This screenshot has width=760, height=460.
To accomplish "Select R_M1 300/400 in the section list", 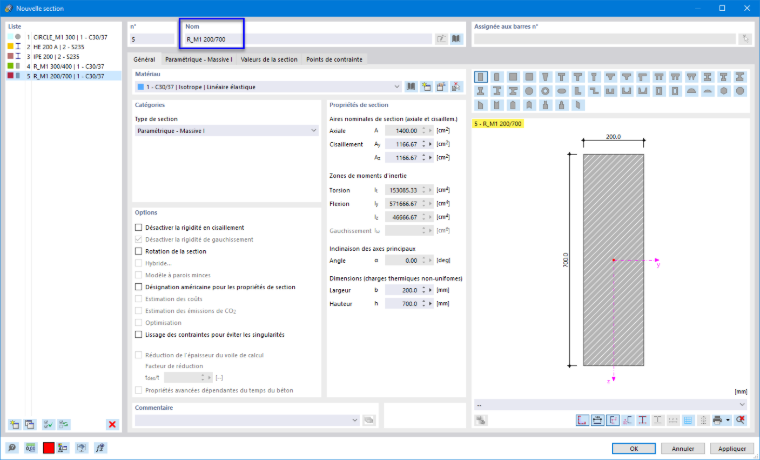I will coord(64,66).
